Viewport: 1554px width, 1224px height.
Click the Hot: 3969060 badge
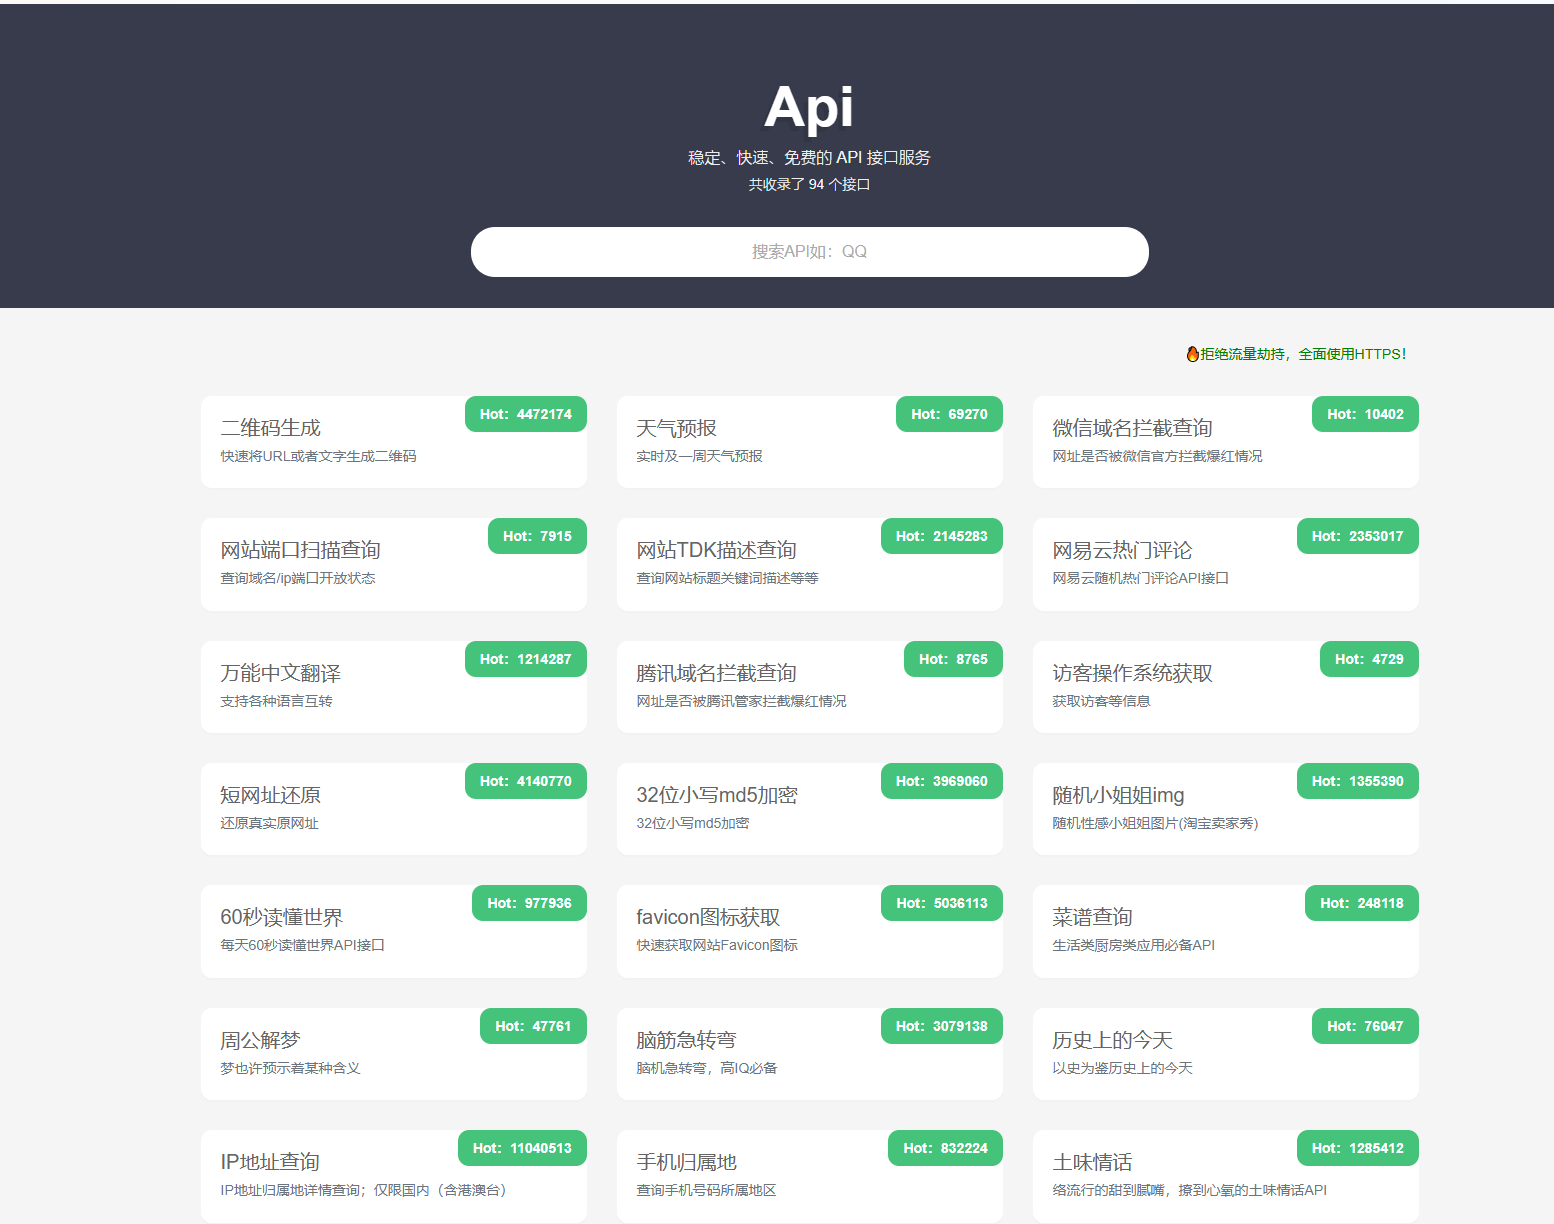pyautogui.click(x=941, y=781)
